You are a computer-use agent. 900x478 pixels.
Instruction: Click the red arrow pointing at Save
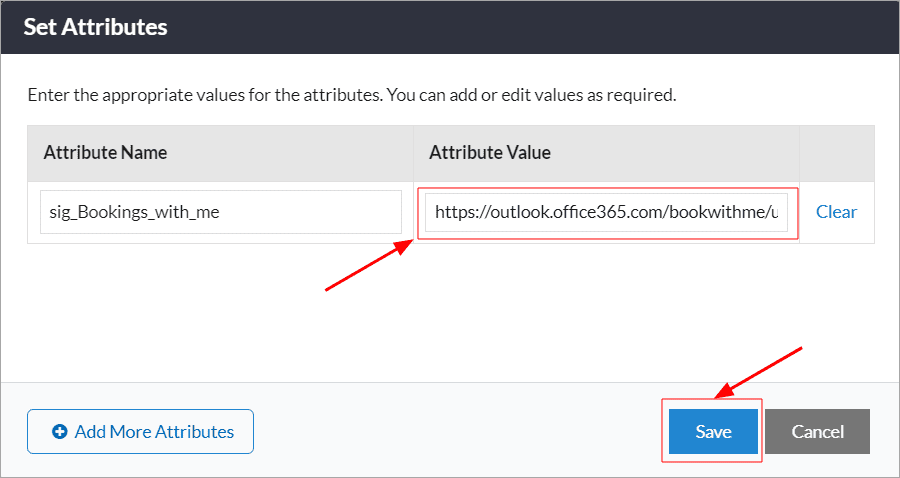point(758,372)
